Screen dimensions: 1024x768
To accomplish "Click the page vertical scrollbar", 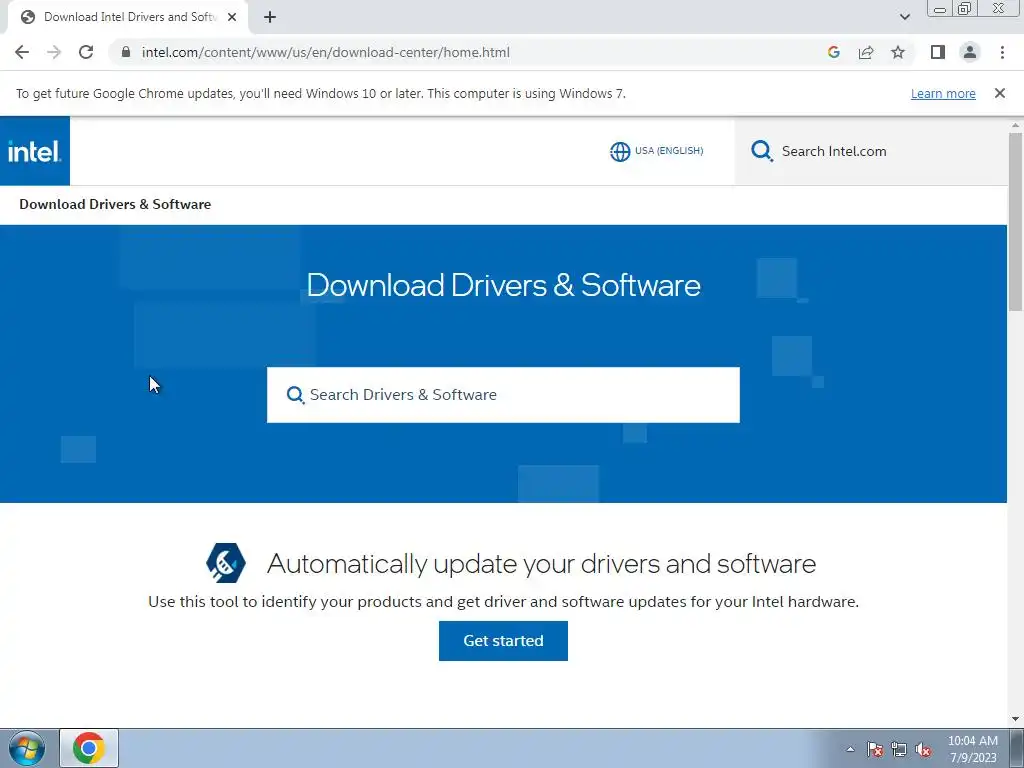I will click(1016, 222).
